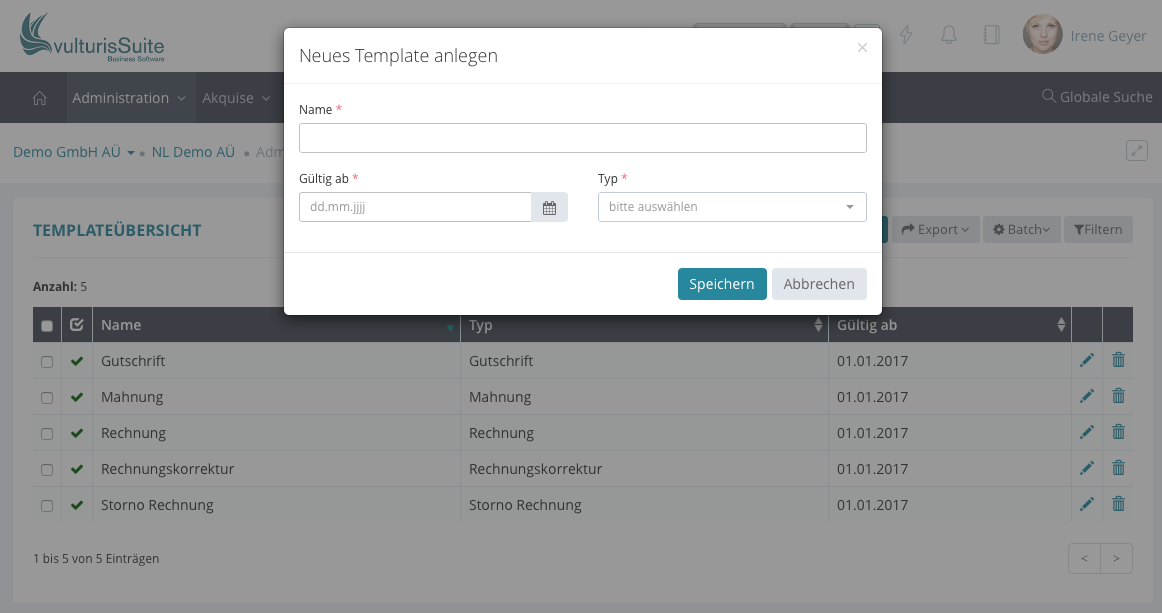Screen dimensions: 1162x613
Task: Select the Rechnung row checkbox
Action: pyautogui.click(x=47, y=434)
